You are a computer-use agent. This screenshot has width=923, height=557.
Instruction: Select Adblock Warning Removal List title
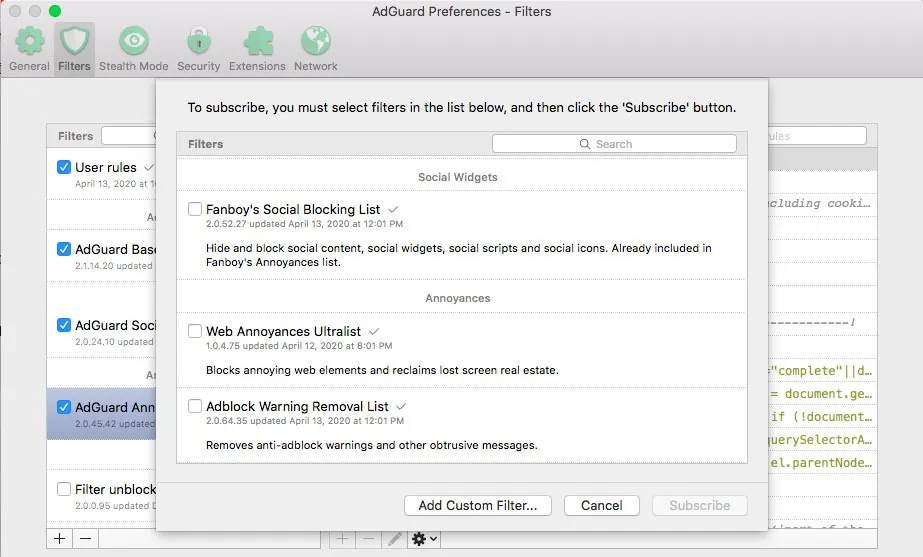297,406
